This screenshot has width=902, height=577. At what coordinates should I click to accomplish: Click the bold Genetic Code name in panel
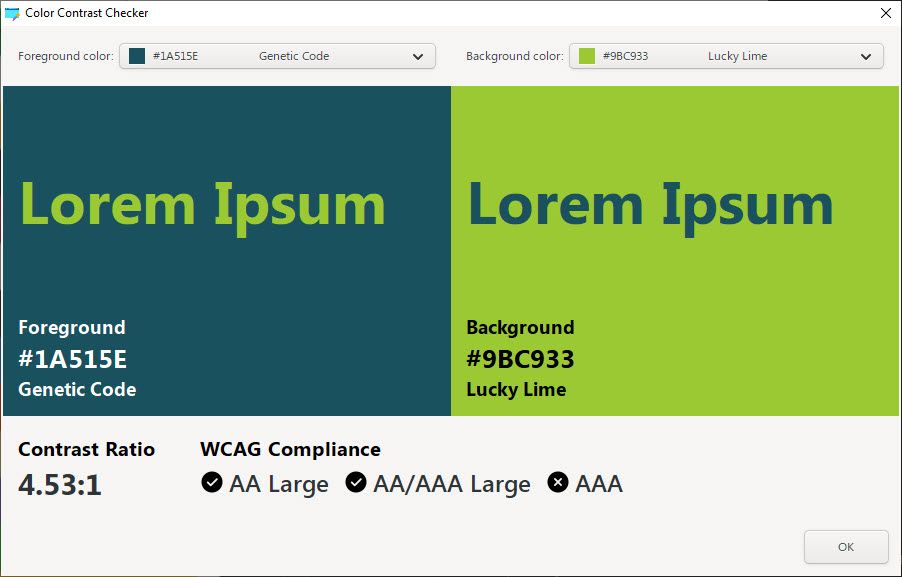(77, 389)
